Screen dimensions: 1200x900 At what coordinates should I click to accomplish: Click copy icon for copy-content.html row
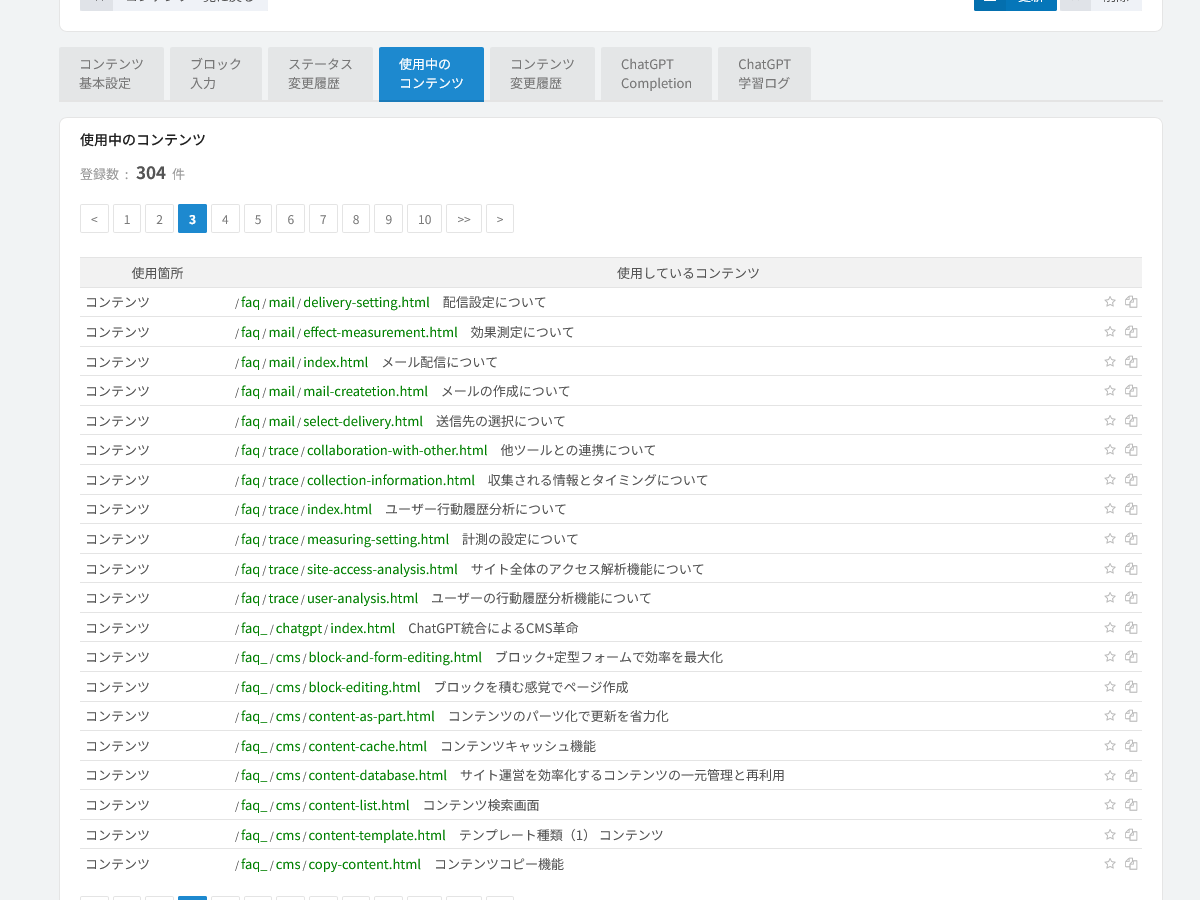[1131, 864]
